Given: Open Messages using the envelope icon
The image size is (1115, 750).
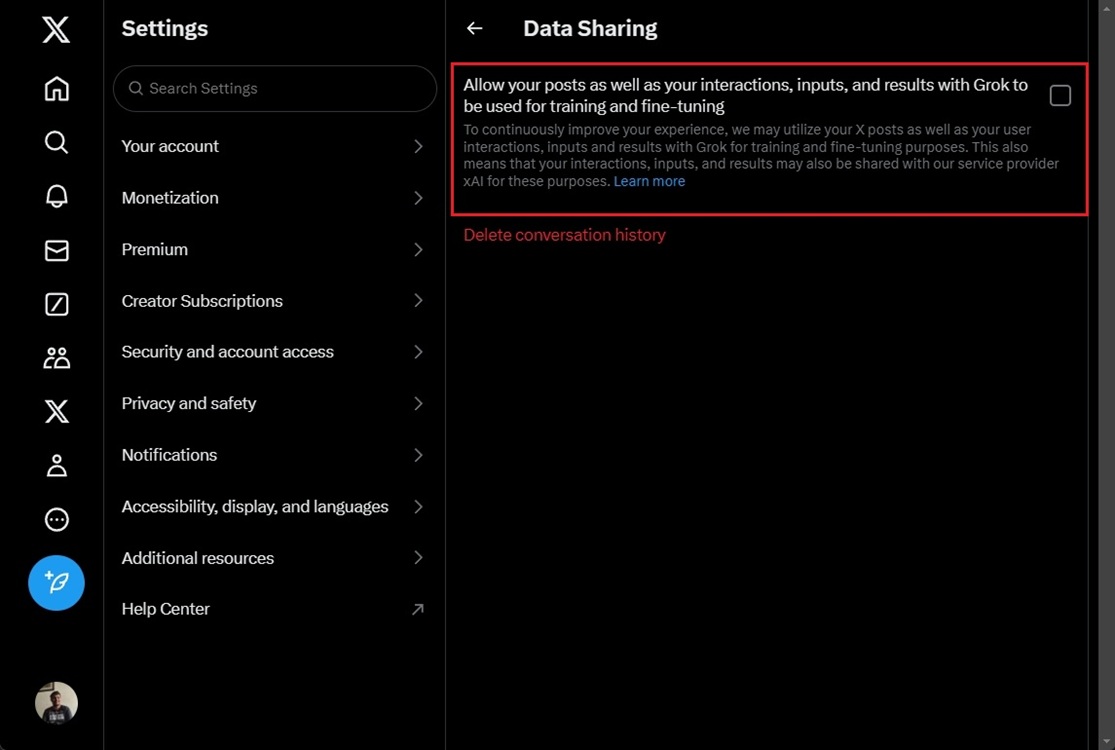Looking at the screenshot, I should tap(56, 250).
